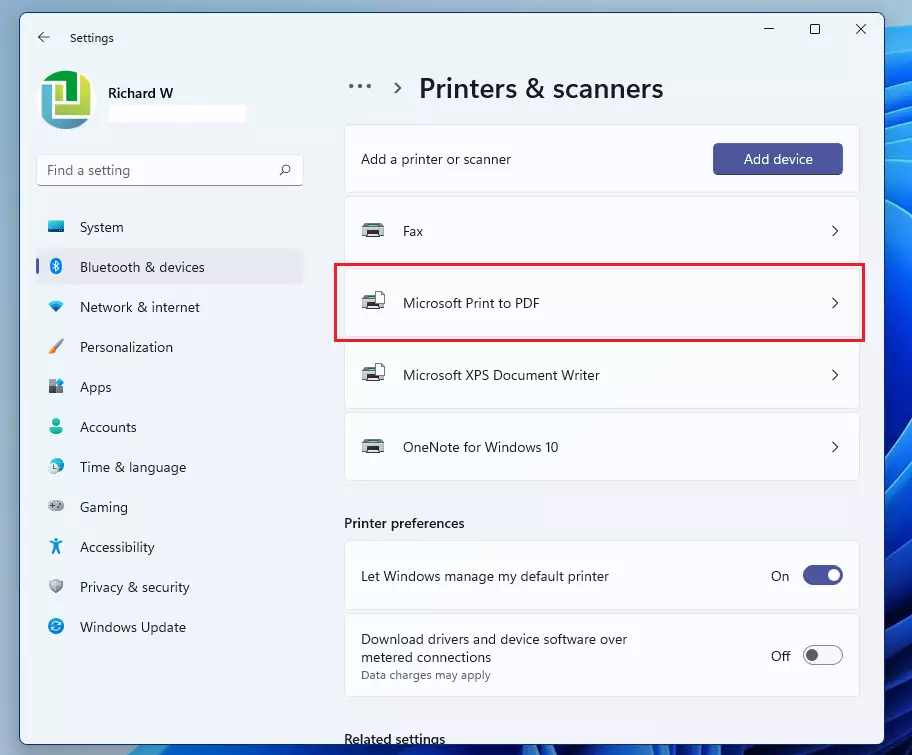This screenshot has height=755, width=912.
Task: Expand Microsoft XPS Document Writer chevron
Action: 835,375
